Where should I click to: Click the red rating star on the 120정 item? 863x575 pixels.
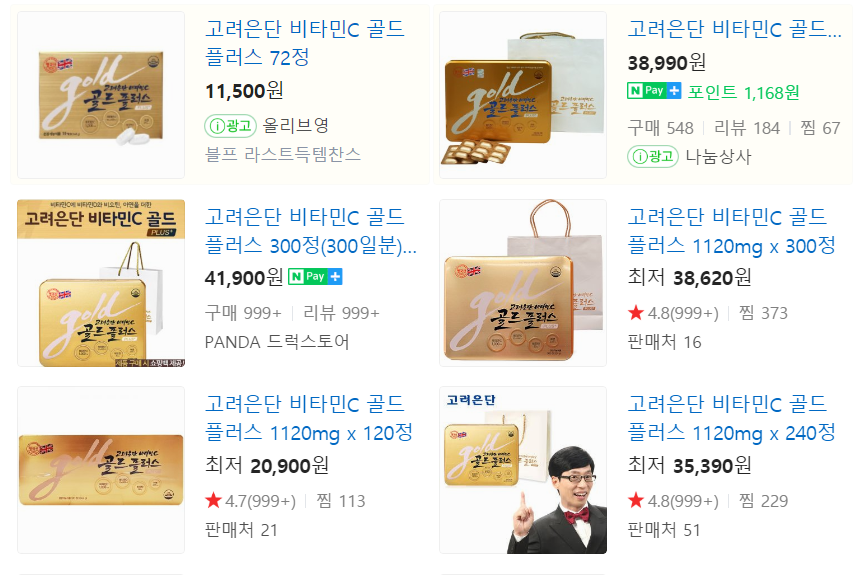point(213,501)
